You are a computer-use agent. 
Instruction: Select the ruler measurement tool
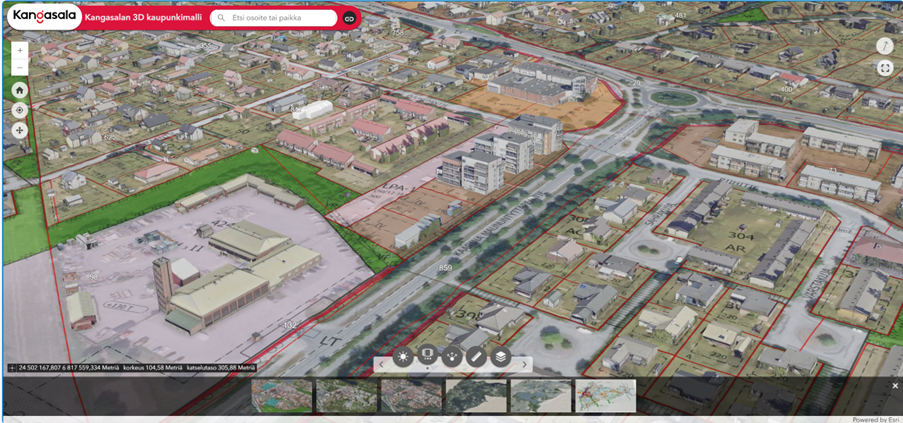point(477,357)
